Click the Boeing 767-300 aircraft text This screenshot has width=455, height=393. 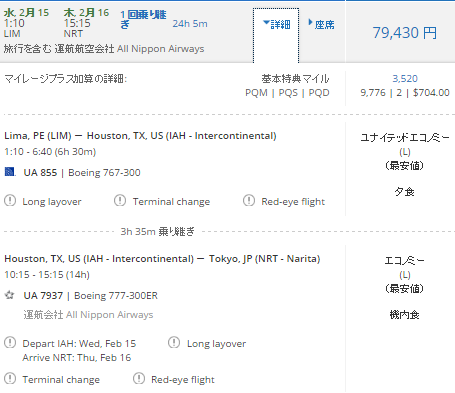click(x=104, y=173)
